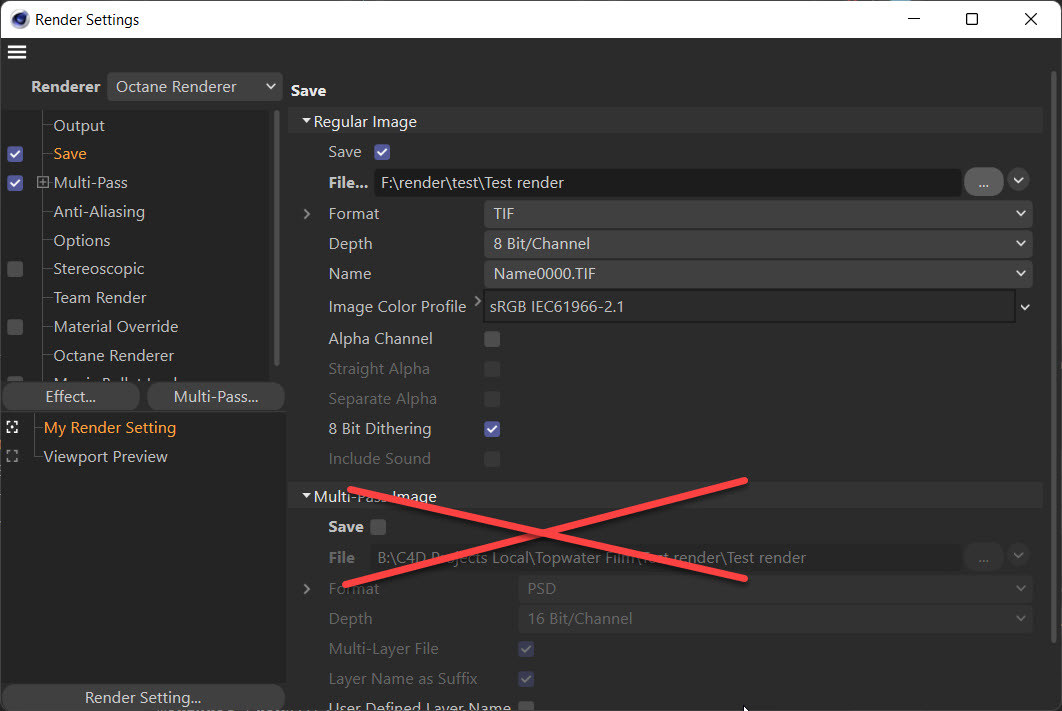Browse for Regular Image file path button
Image resolution: width=1062 pixels, height=711 pixels.
983,183
